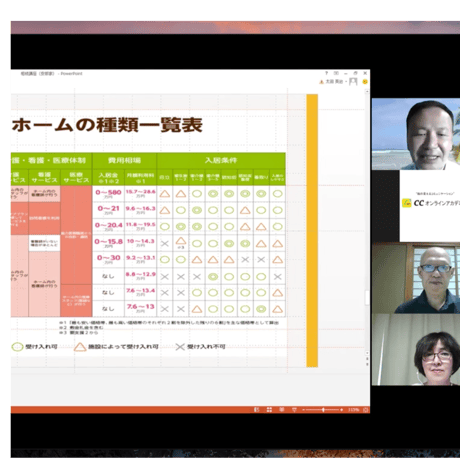Click the zoom in plus button
This screenshot has width=460, height=460.
pyautogui.click(x=342, y=410)
